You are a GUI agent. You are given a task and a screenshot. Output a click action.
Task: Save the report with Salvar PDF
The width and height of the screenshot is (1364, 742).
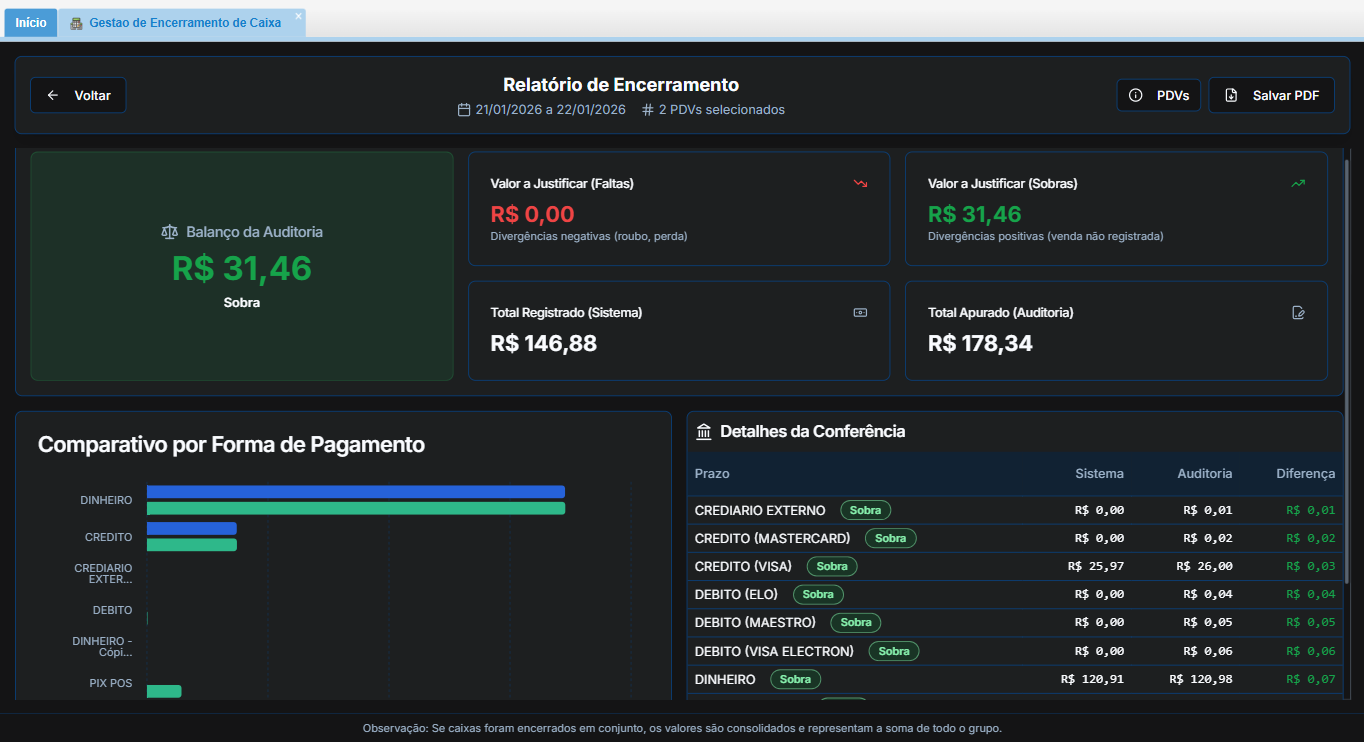(1271, 95)
